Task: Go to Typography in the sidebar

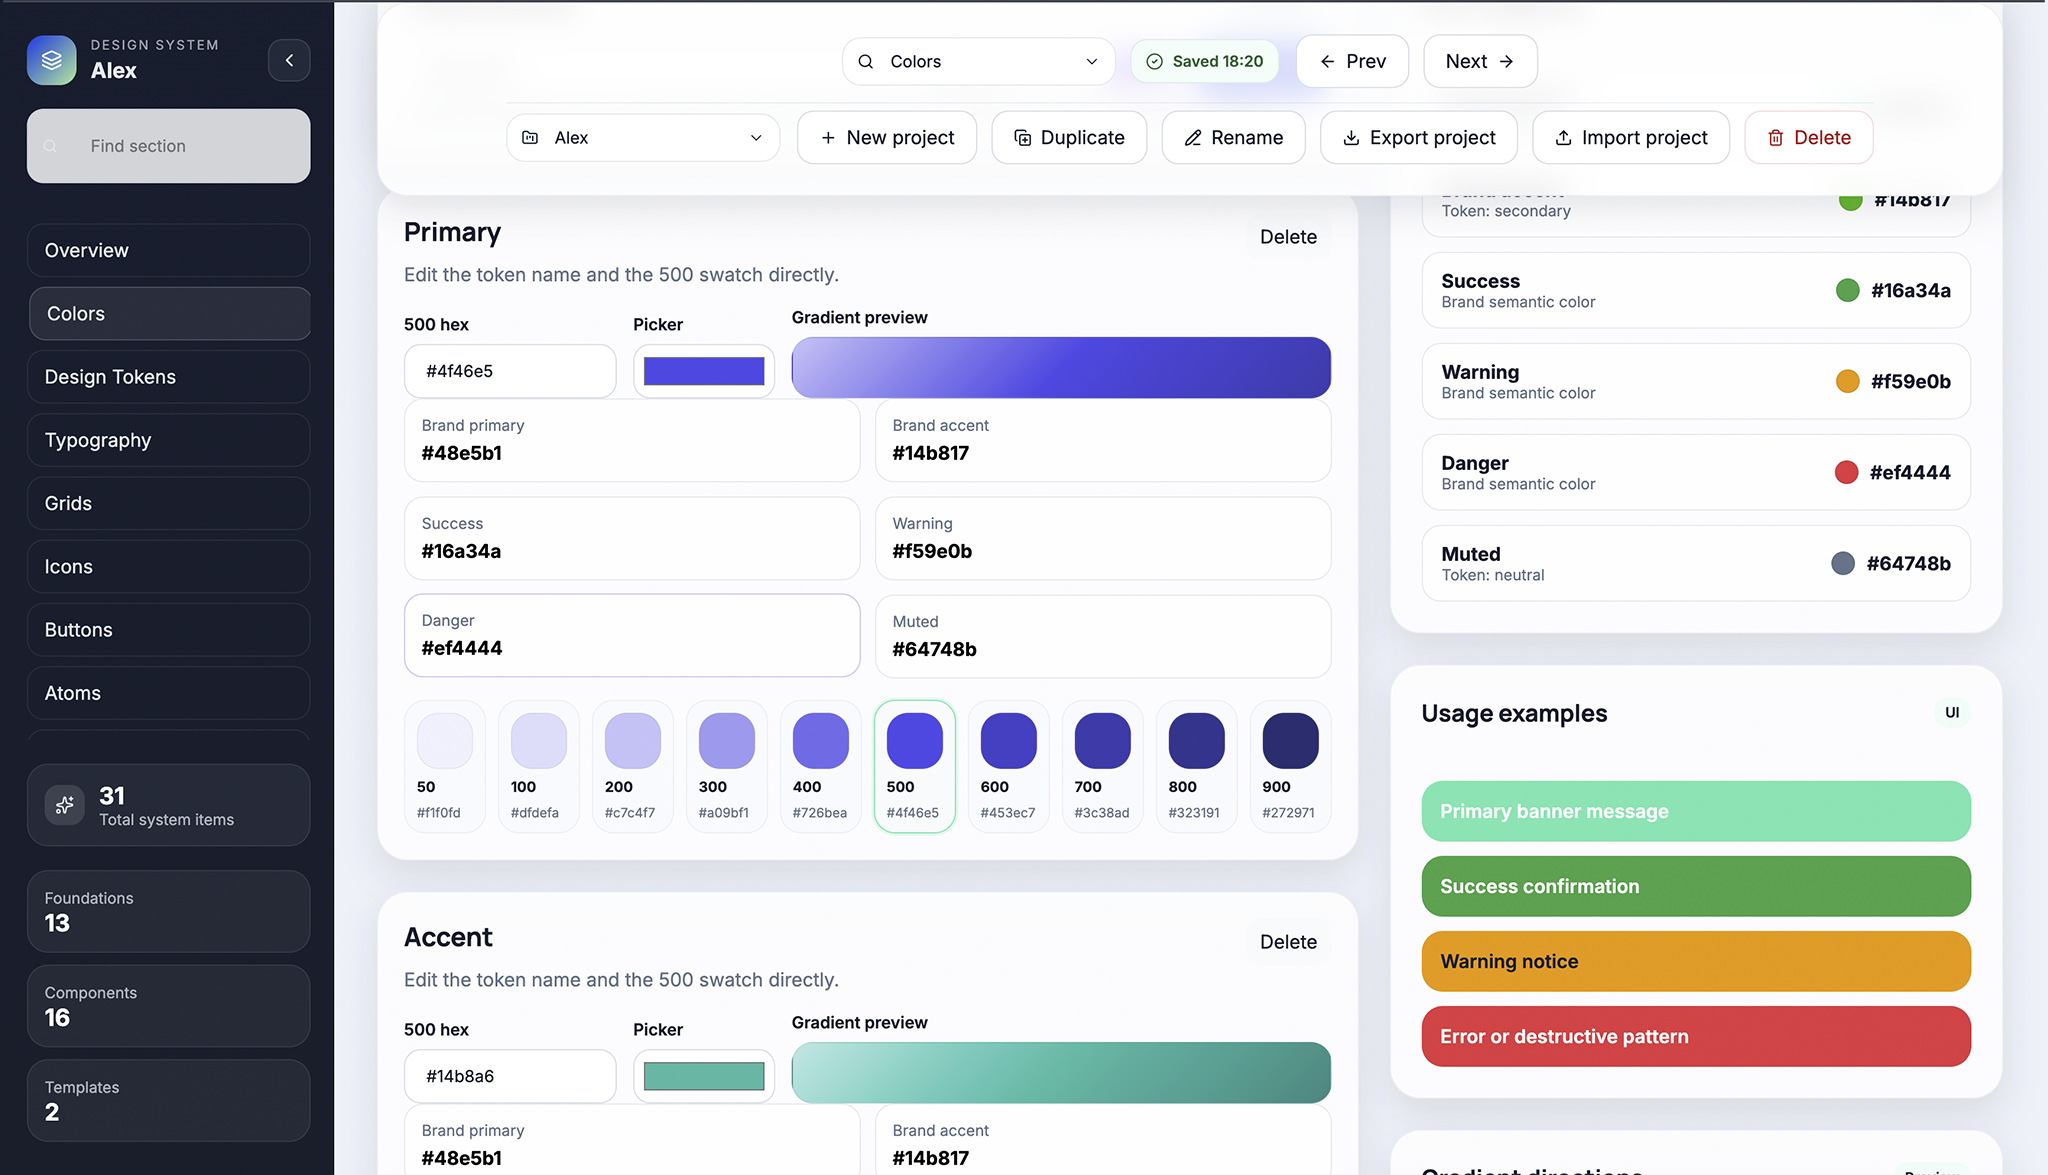Action: [x=168, y=440]
